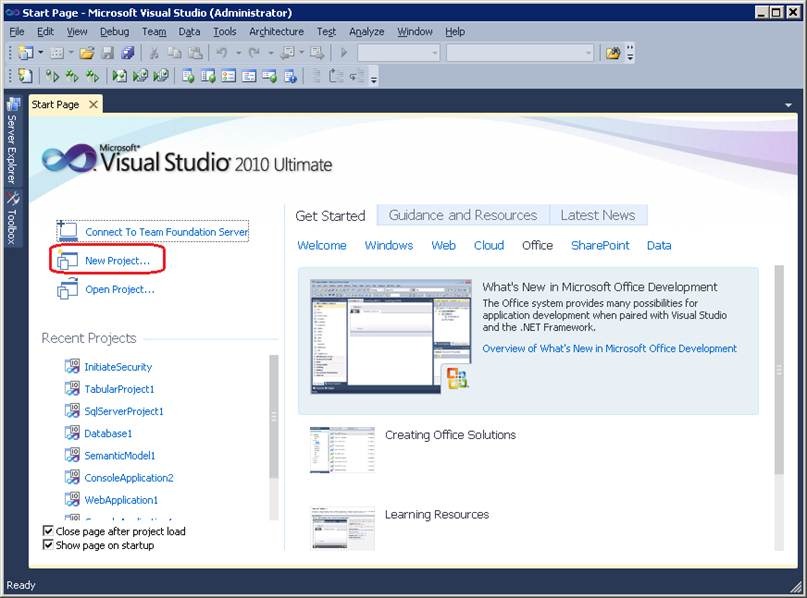Select the Get Started tab

pos(330,216)
